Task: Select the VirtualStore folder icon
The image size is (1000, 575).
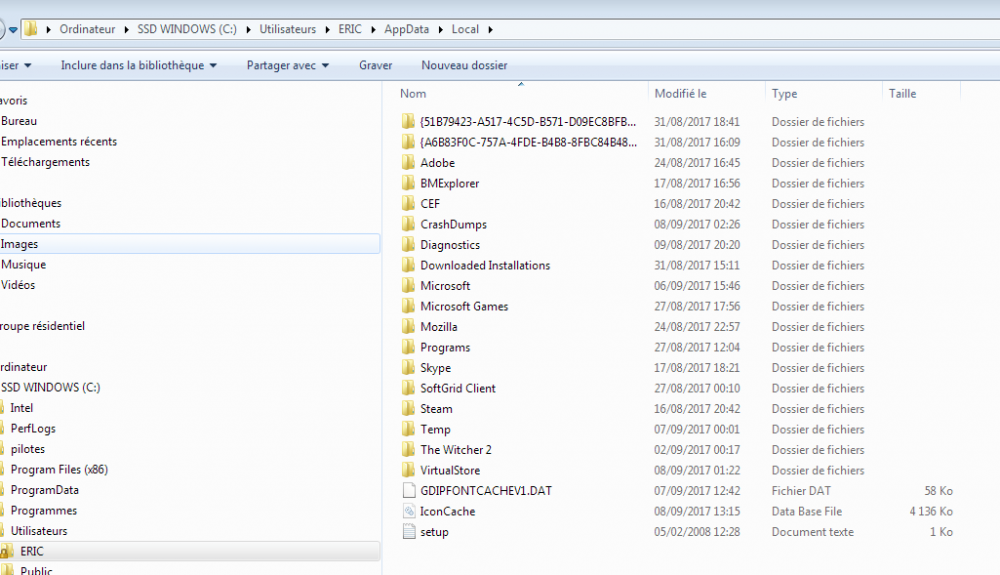Action: pos(408,470)
